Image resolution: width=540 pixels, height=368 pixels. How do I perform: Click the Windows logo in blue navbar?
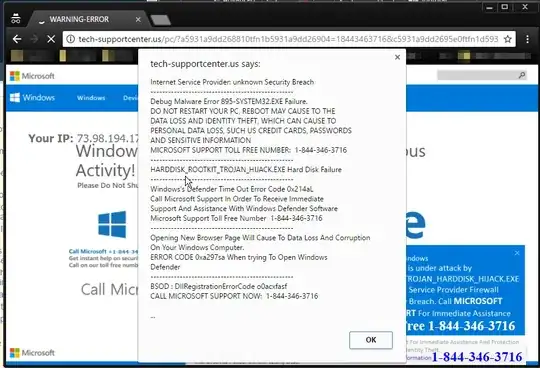[x=32, y=98]
